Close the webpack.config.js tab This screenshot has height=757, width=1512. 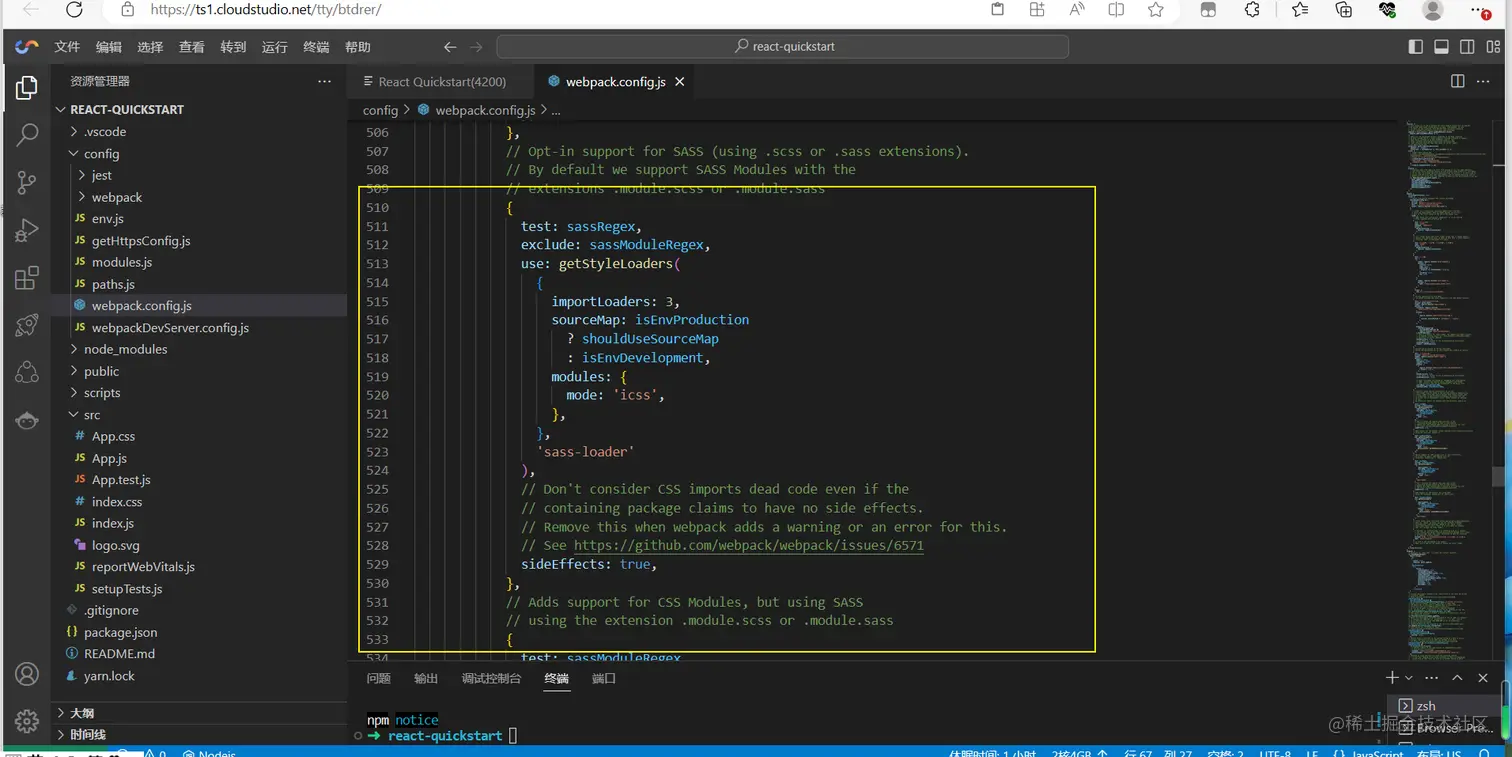click(680, 82)
